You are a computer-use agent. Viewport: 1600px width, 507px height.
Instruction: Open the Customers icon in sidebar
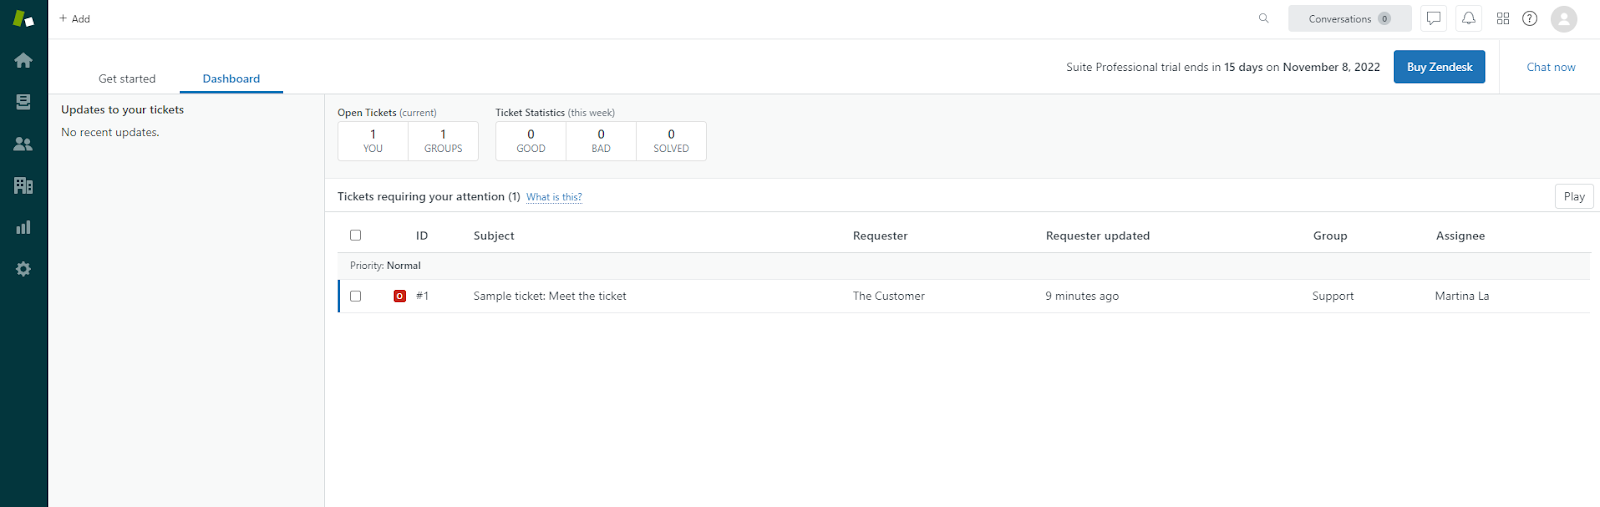pyautogui.click(x=23, y=144)
